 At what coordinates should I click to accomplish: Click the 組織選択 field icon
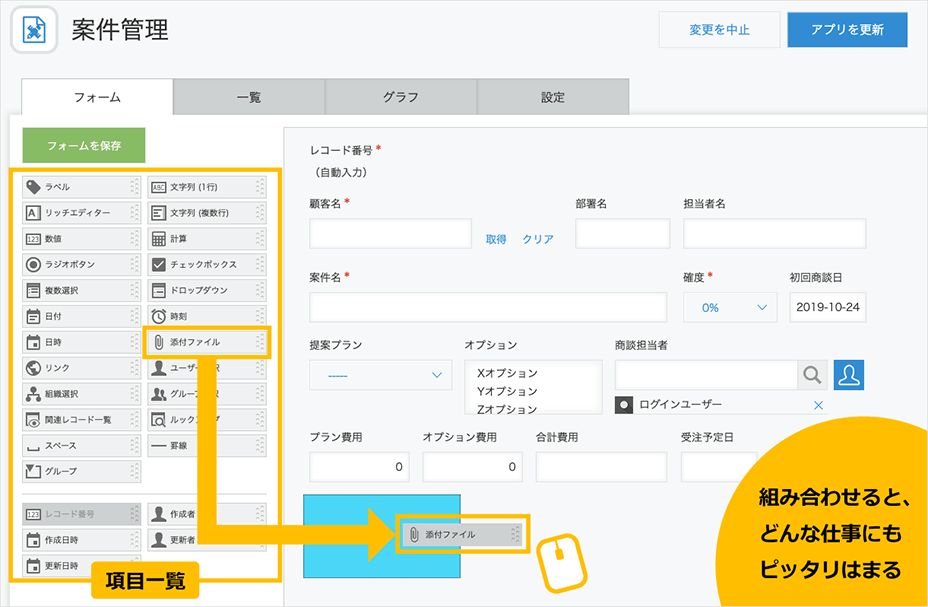pos(33,394)
